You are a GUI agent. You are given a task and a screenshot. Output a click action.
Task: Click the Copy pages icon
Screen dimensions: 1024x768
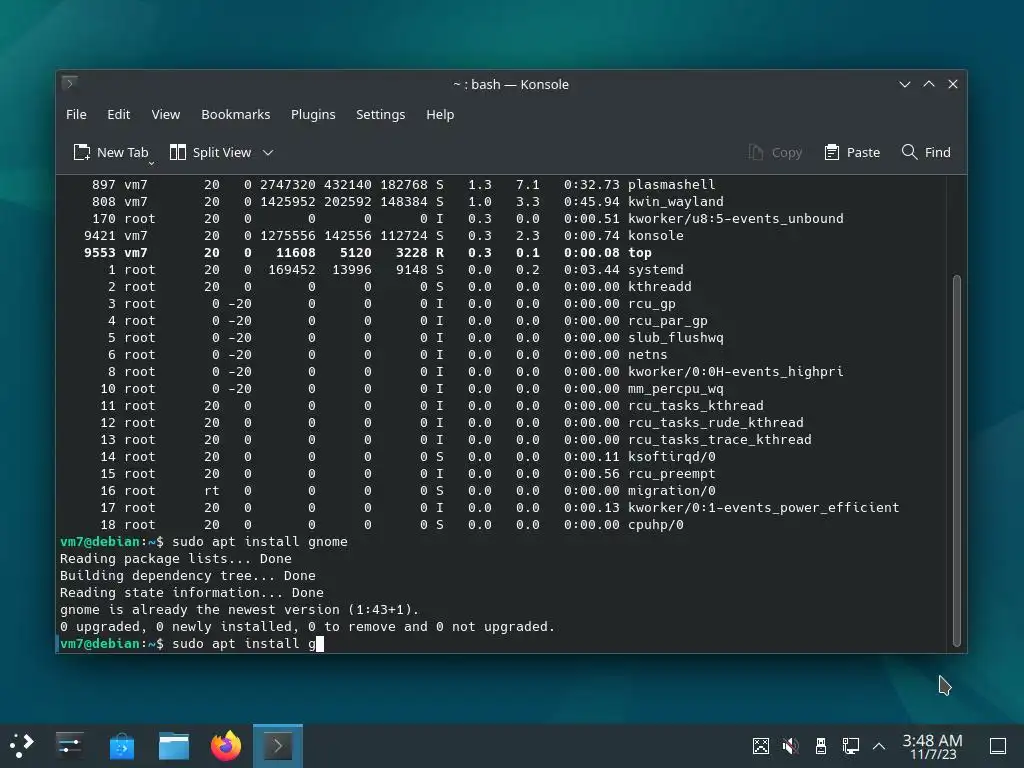tap(756, 152)
